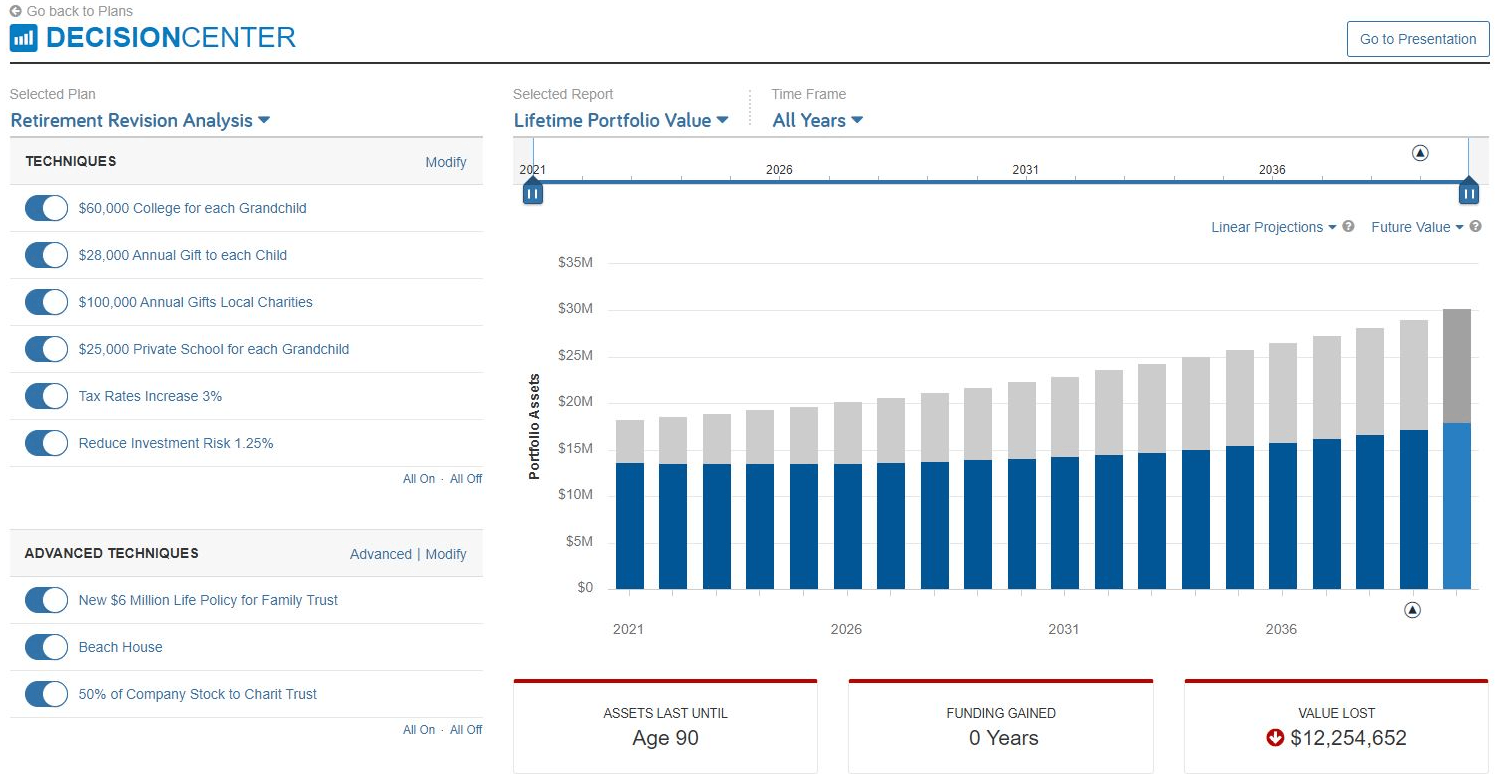Click the red down-arrow icon in Value Lost
The height and width of the screenshot is (784, 1500).
(1275, 738)
